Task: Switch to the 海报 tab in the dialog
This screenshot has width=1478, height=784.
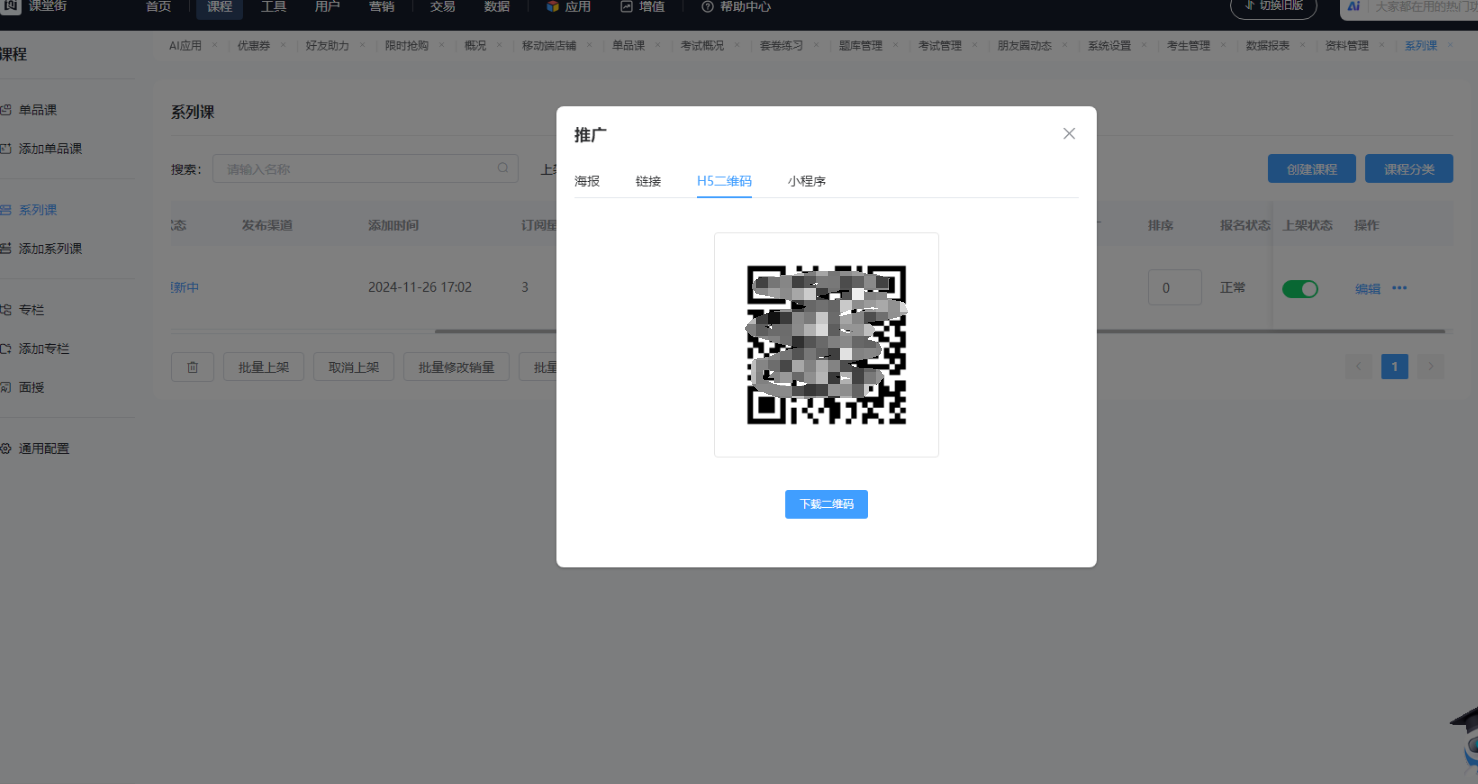Action: tap(587, 182)
